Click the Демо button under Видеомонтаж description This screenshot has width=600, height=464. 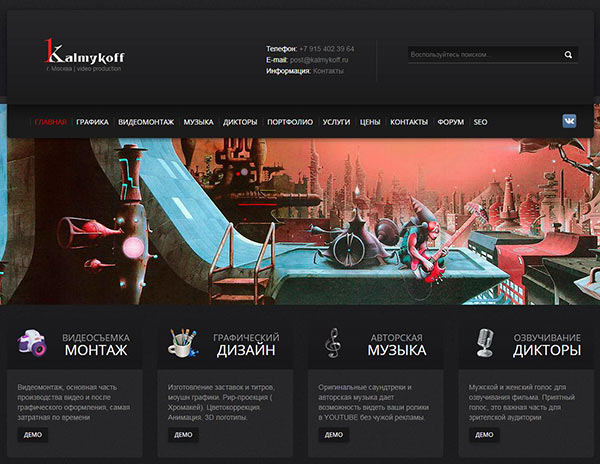[x=33, y=435]
